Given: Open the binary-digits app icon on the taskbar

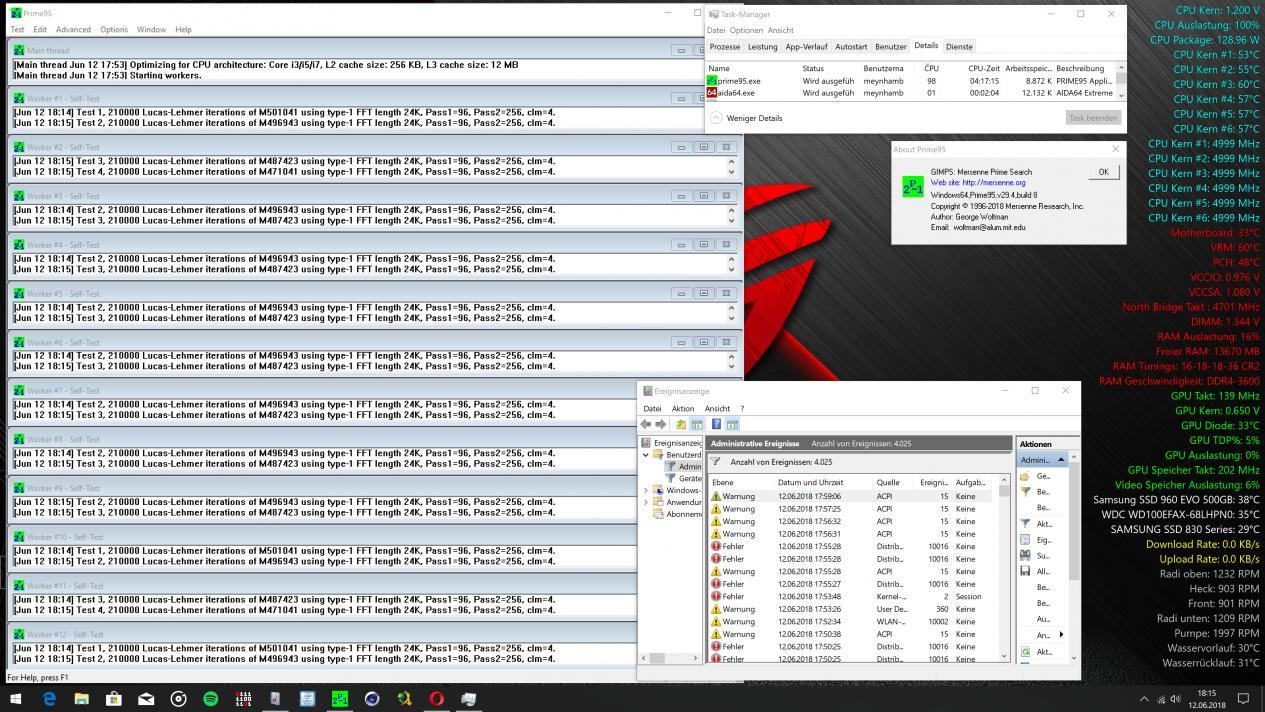Looking at the screenshot, I should (x=243, y=699).
